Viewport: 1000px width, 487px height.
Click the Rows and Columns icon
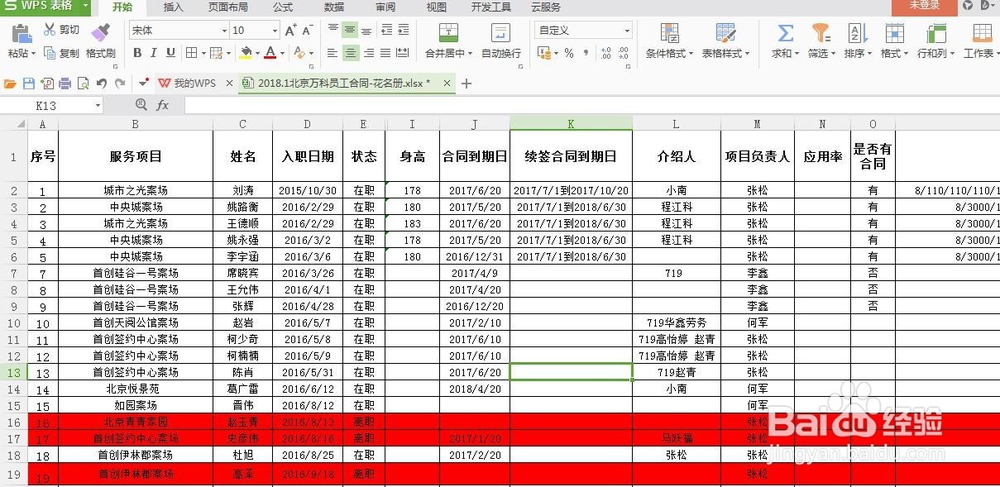click(936, 33)
